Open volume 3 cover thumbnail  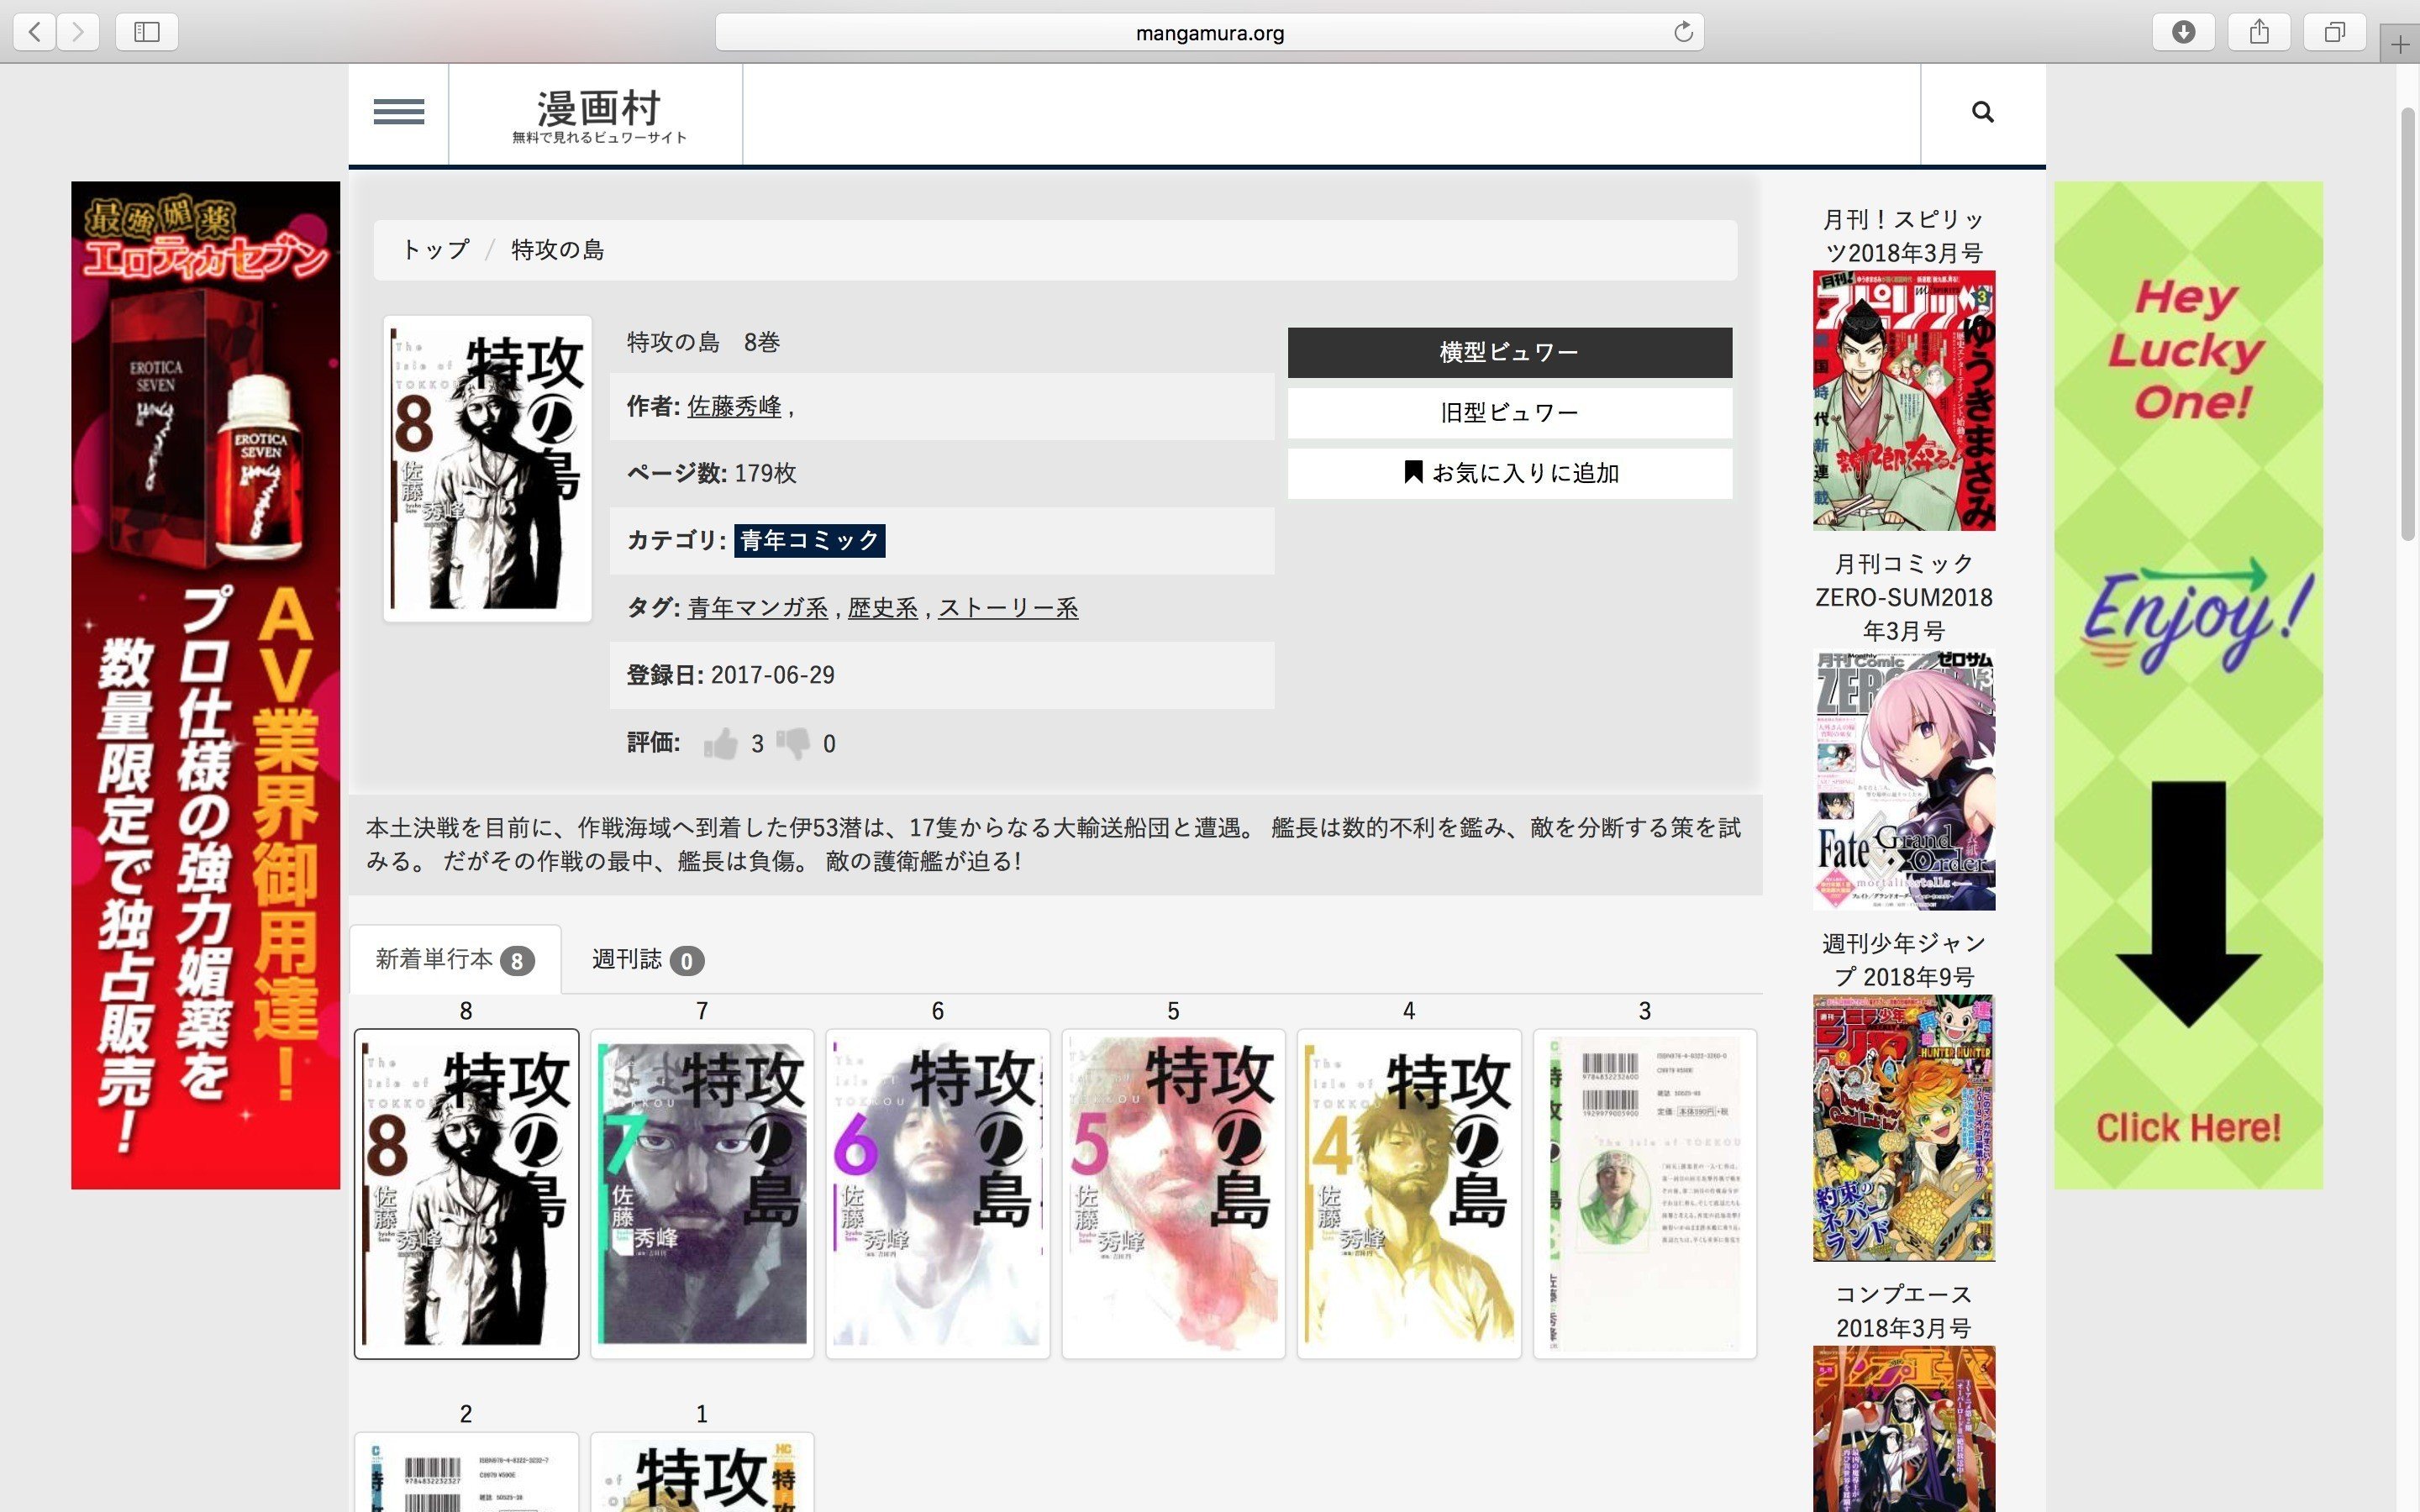tap(1645, 1193)
